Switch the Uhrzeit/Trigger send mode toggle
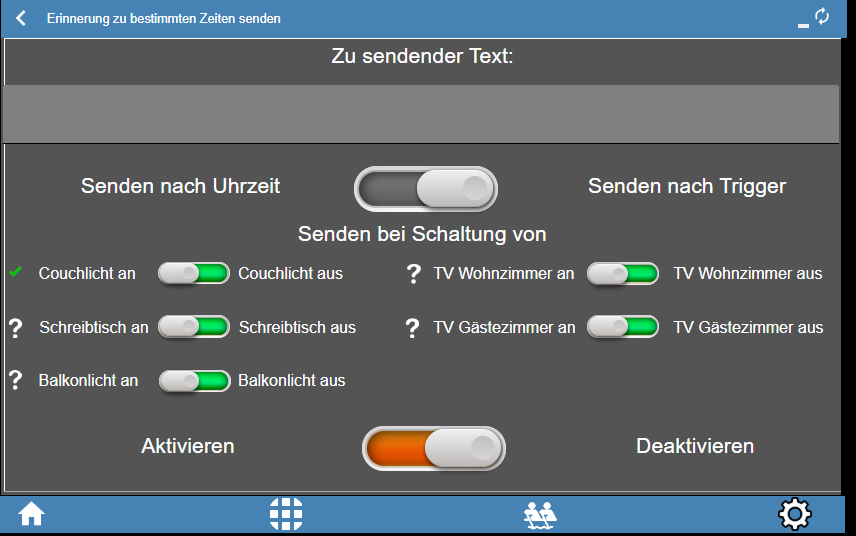The height and width of the screenshot is (536, 856). pyautogui.click(x=426, y=188)
